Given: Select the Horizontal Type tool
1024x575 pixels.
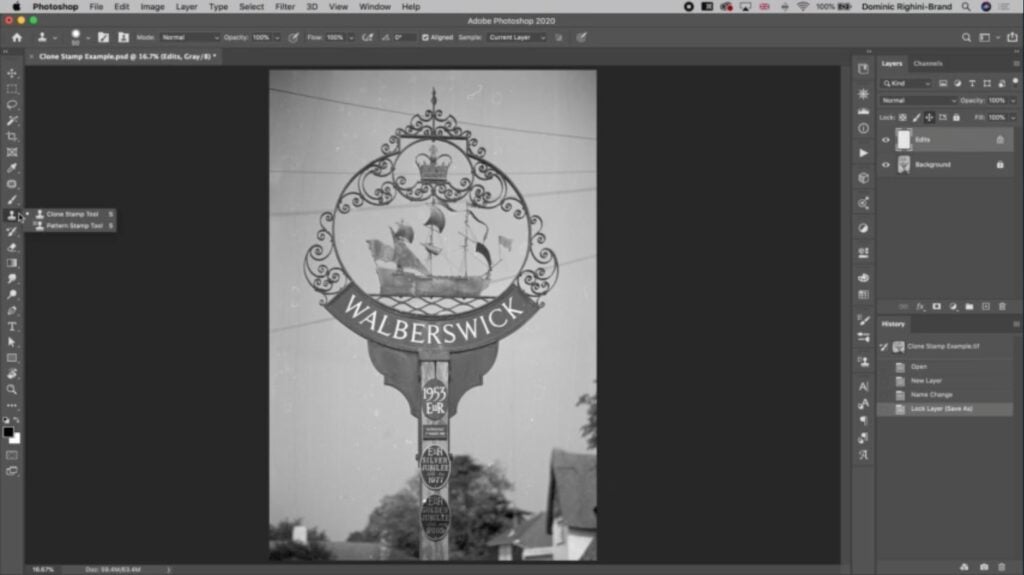Looking at the screenshot, I should pyautogui.click(x=12, y=326).
